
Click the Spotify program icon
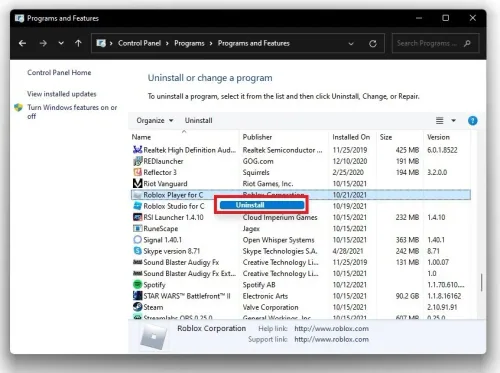137,284
